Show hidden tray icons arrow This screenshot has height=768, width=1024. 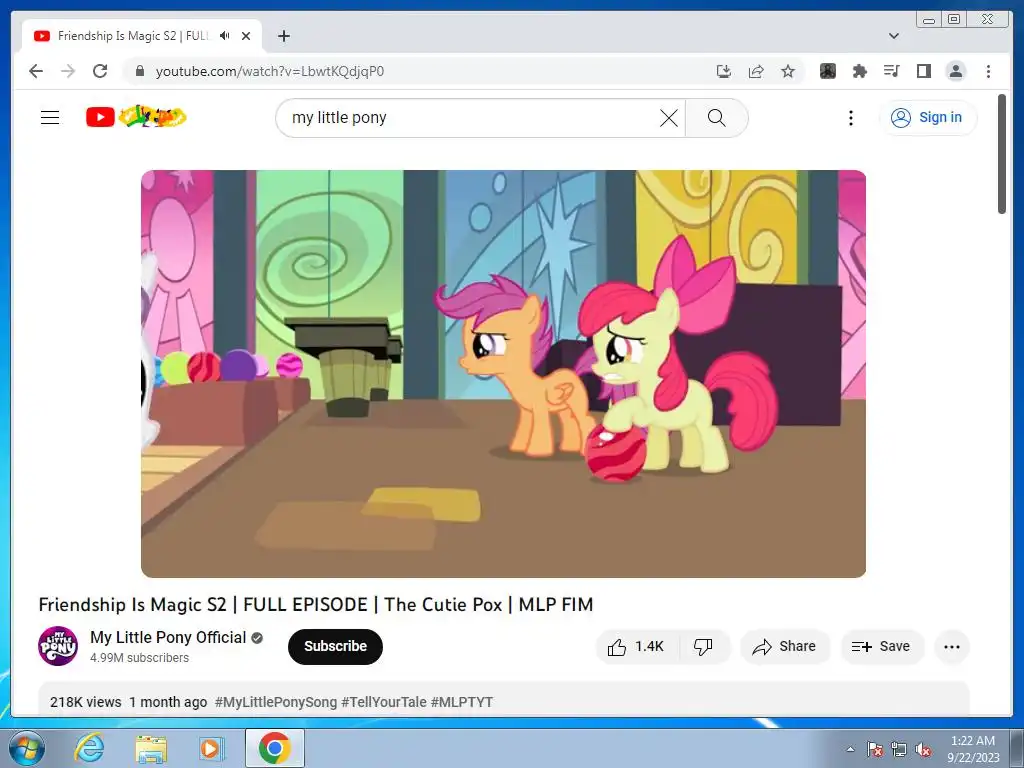[x=850, y=749]
